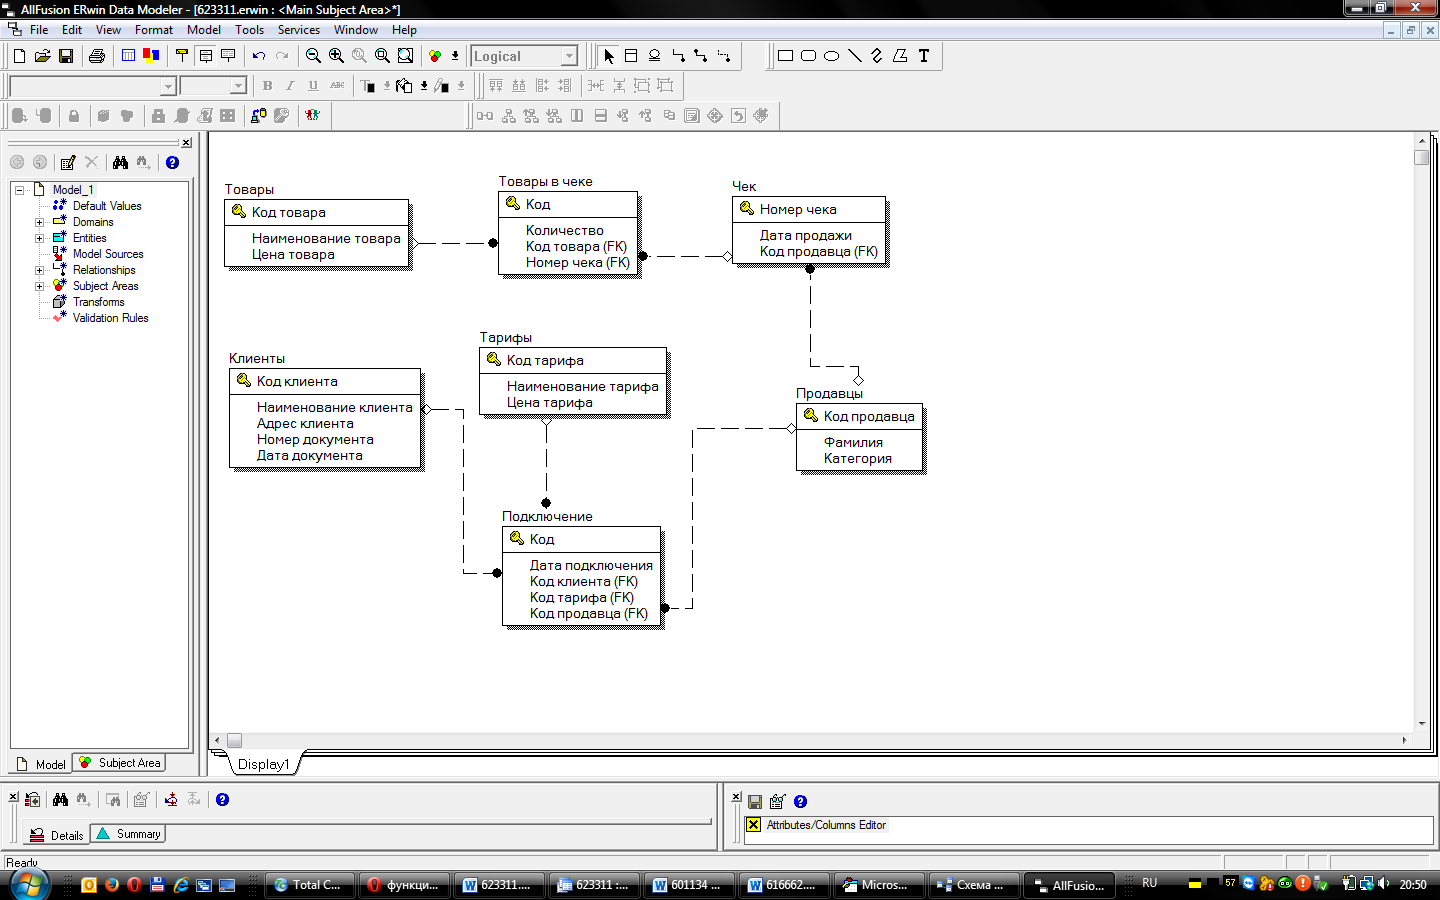Expand the Entities tree node
Screen dimensions: 1440x900
[x=39, y=238]
